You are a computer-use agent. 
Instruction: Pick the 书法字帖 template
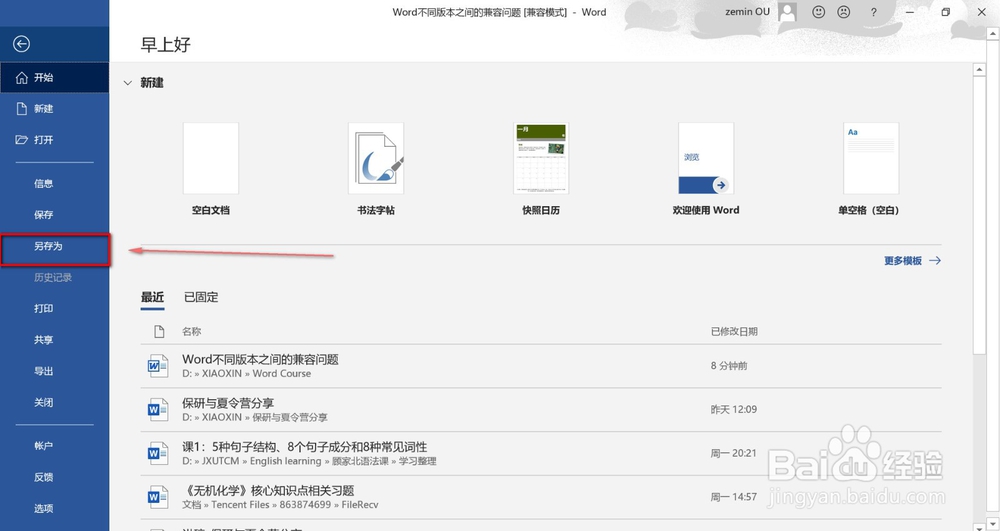[x=376, y=158]
